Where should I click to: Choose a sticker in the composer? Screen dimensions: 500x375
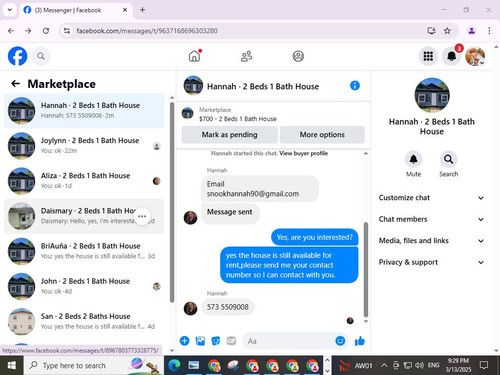(x=216, y=341)
